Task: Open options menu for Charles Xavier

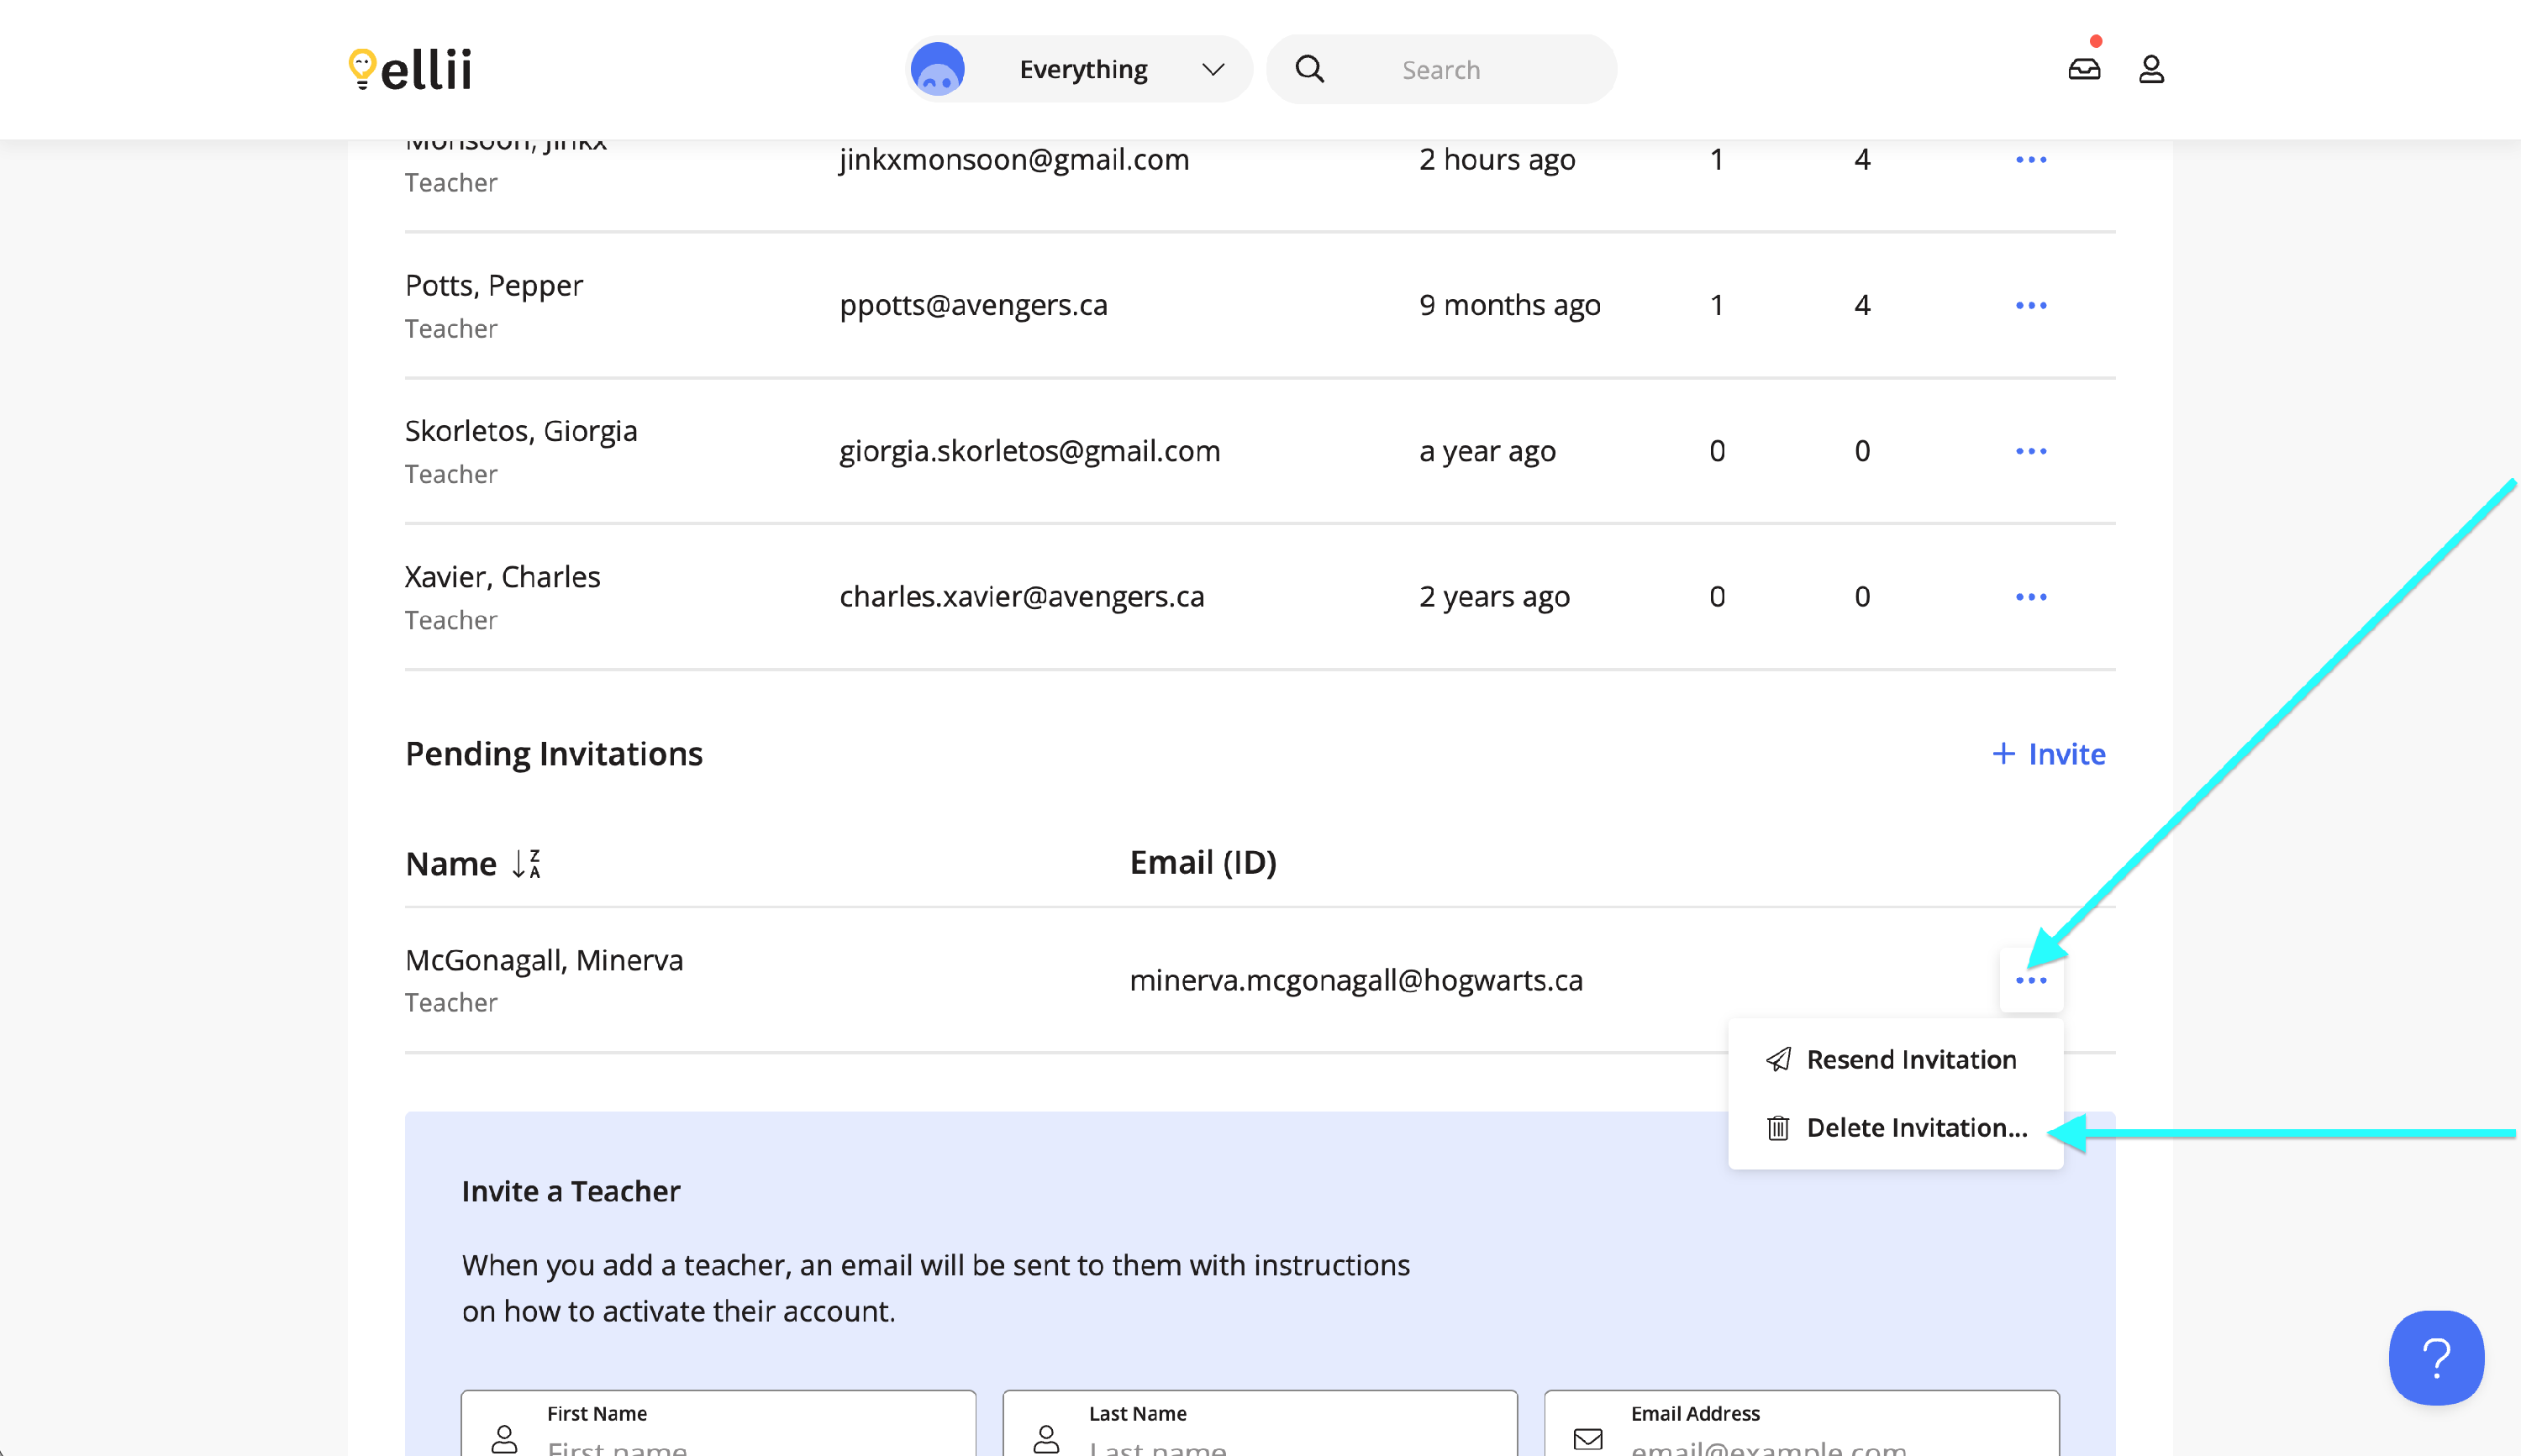Action: (2030, 597)
